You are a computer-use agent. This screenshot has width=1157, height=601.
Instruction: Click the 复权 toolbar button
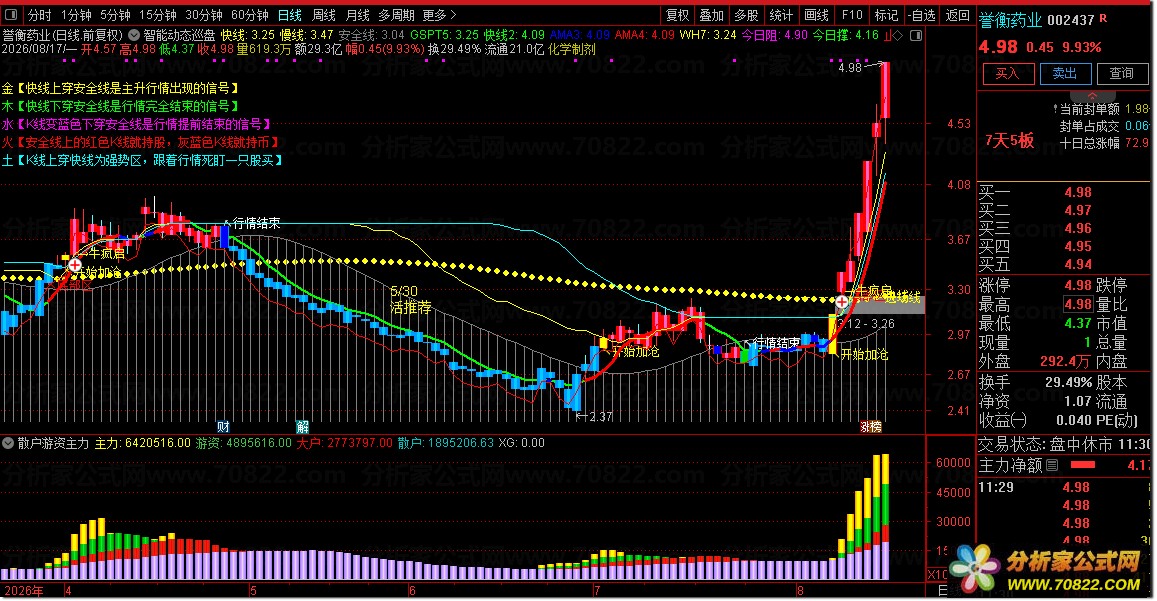[x=677, y=15]
